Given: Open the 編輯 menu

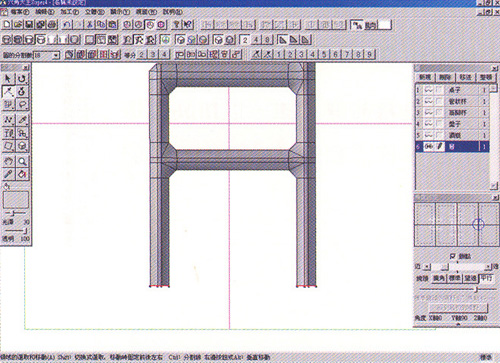Looking at the screenshot, I should (44, 12).
